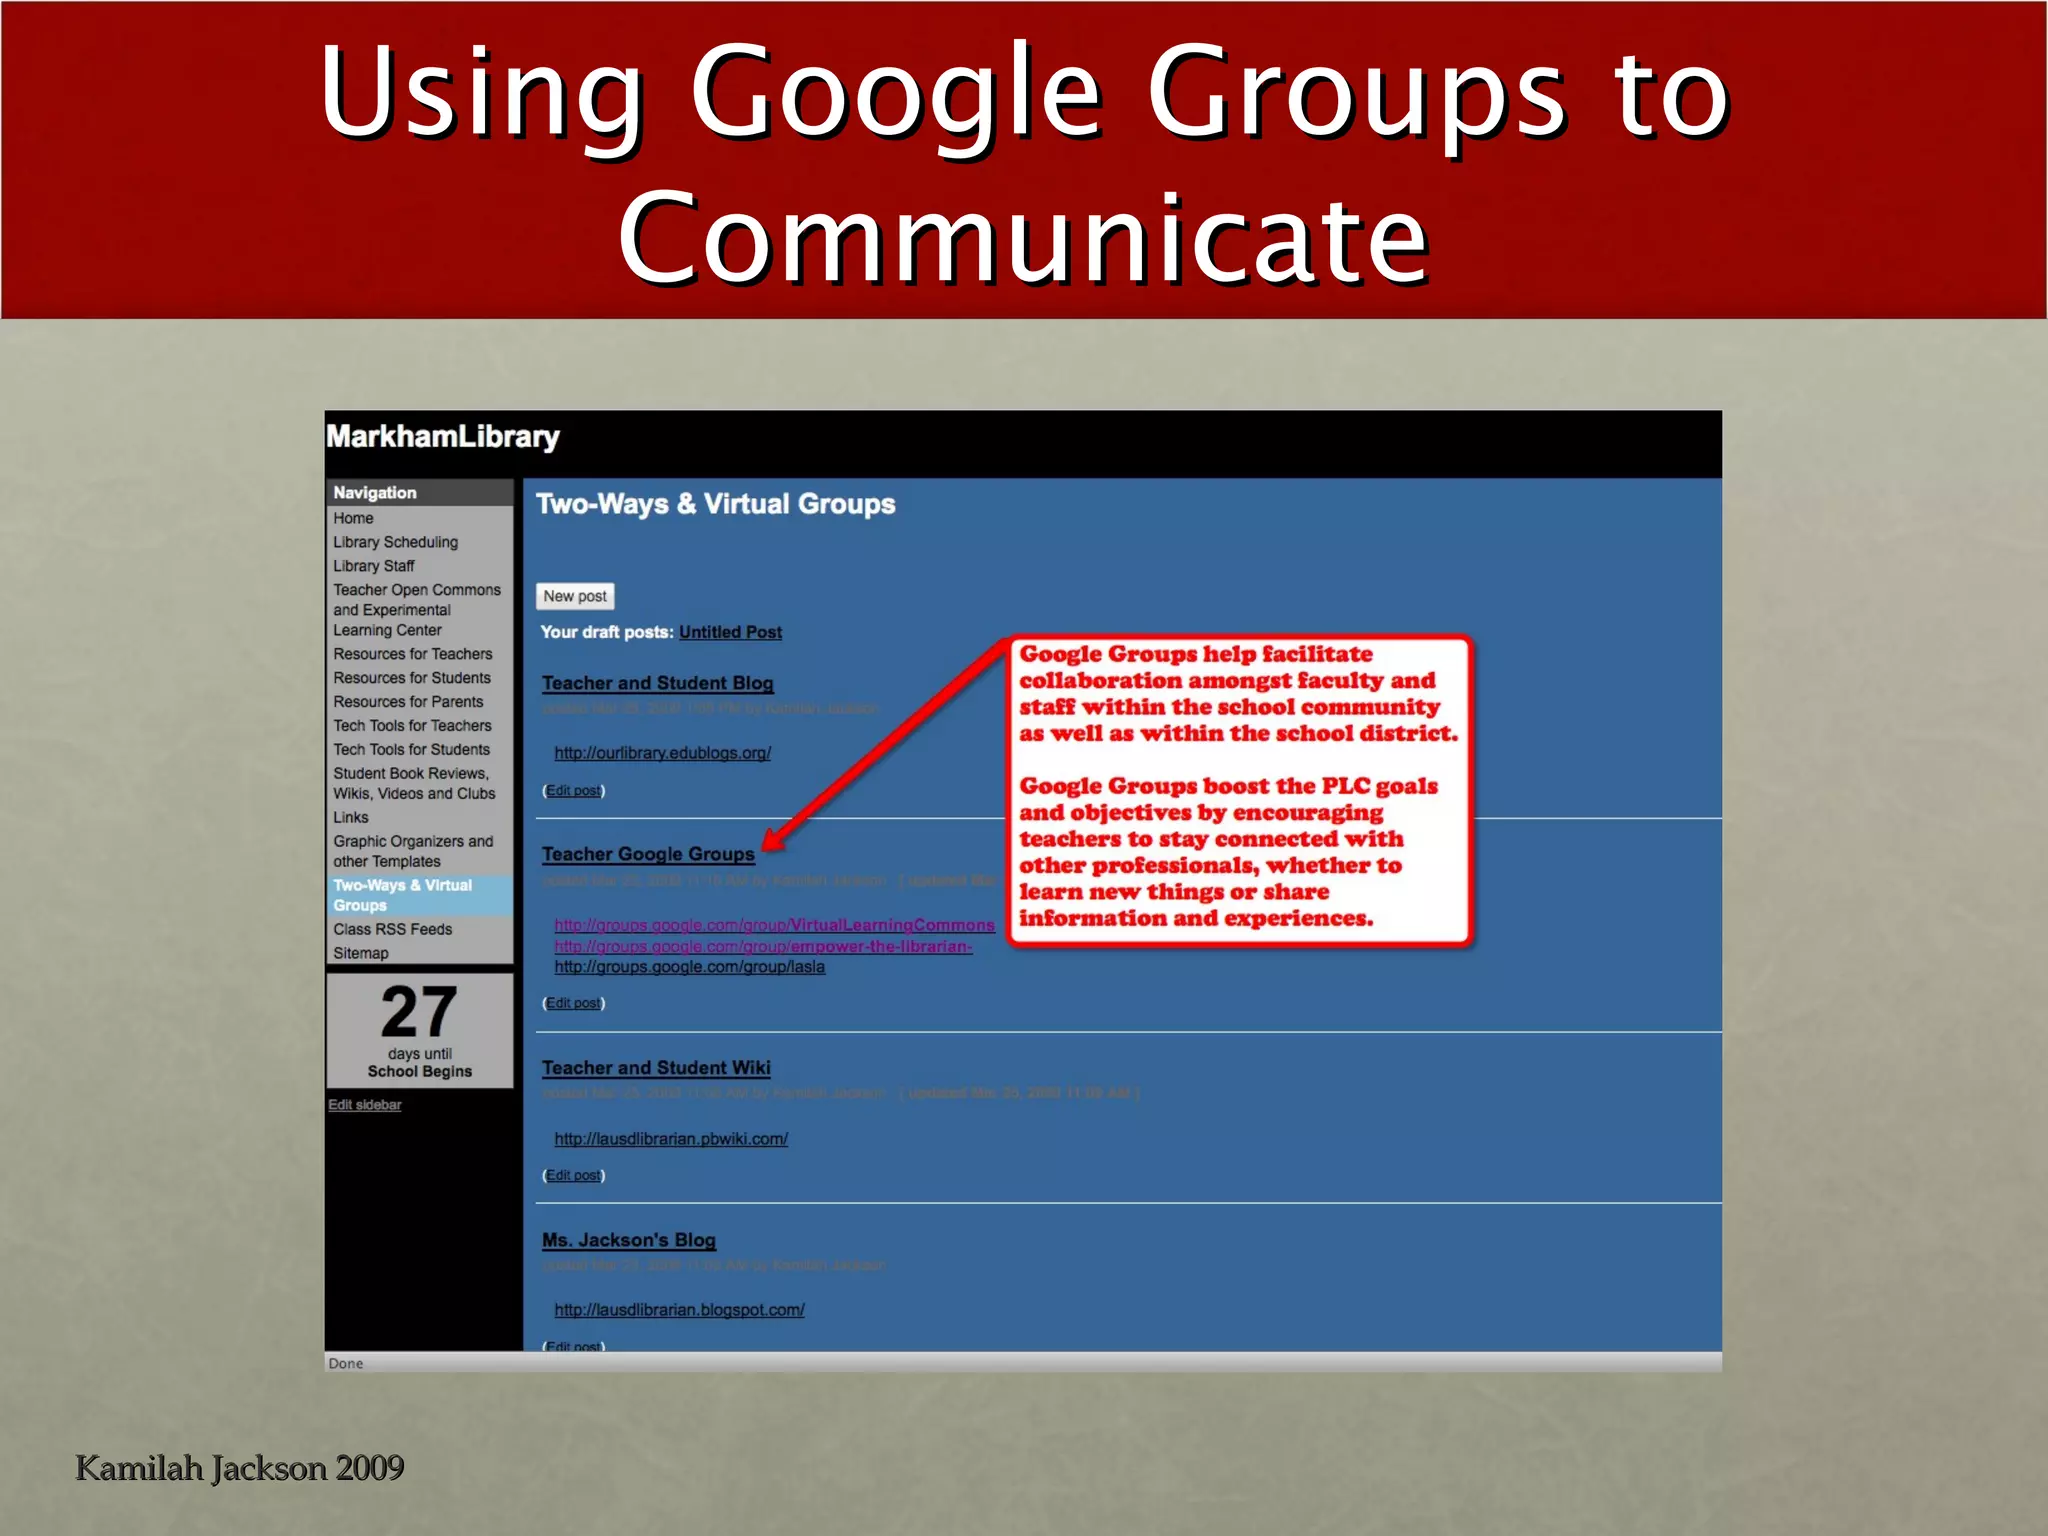Visit the groups.google.com/group/lasla link
The width and height of the screenshot is (2048, 1536).
689,967
